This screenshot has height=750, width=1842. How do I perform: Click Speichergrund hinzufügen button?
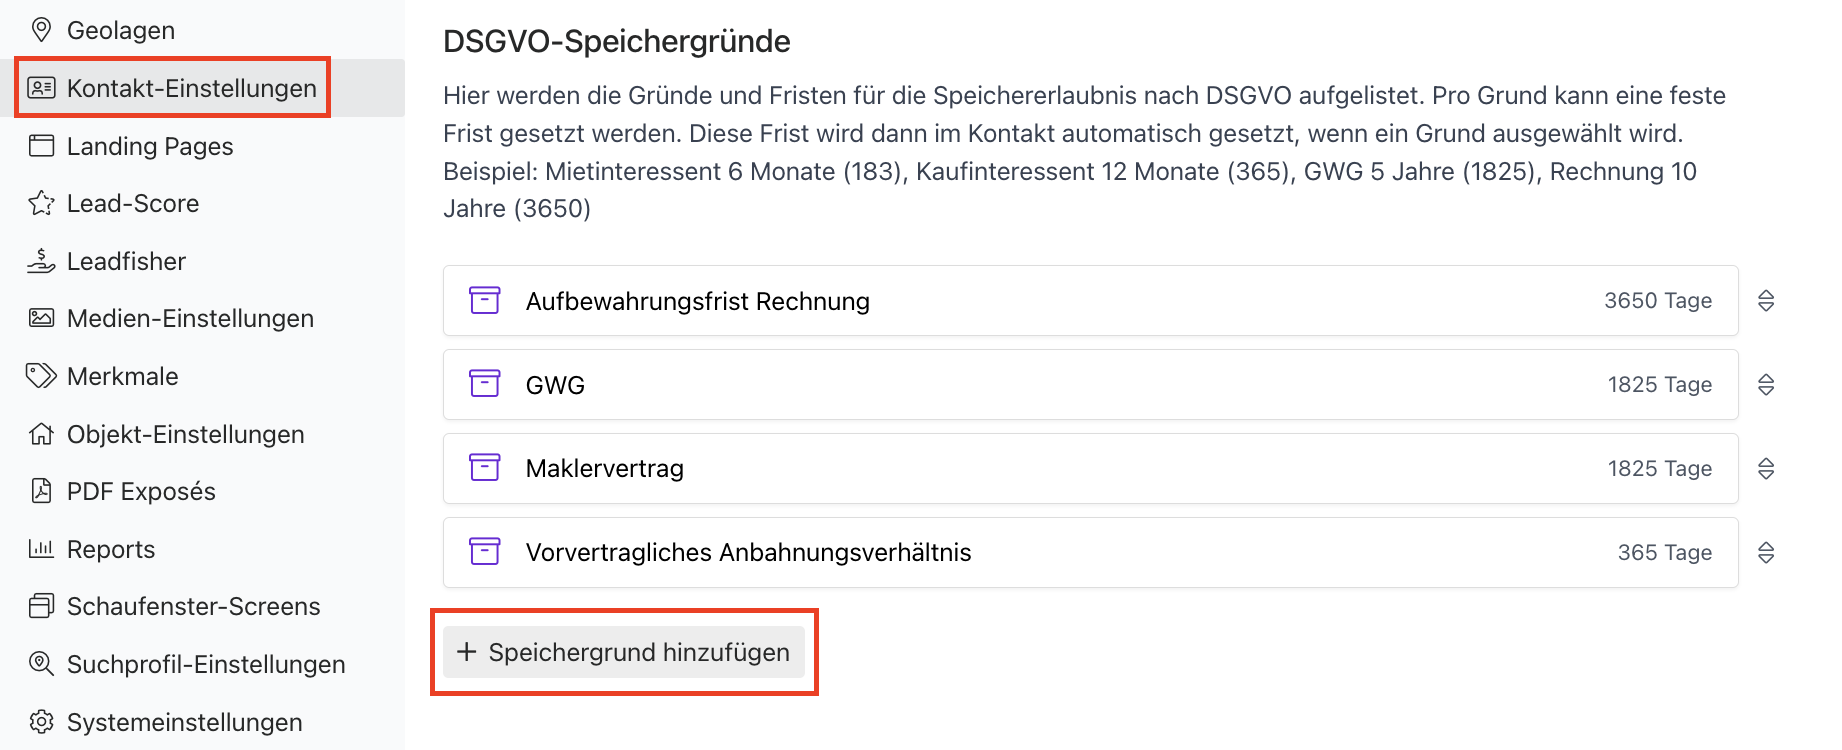pyautogui.click(x=624, y=652)
